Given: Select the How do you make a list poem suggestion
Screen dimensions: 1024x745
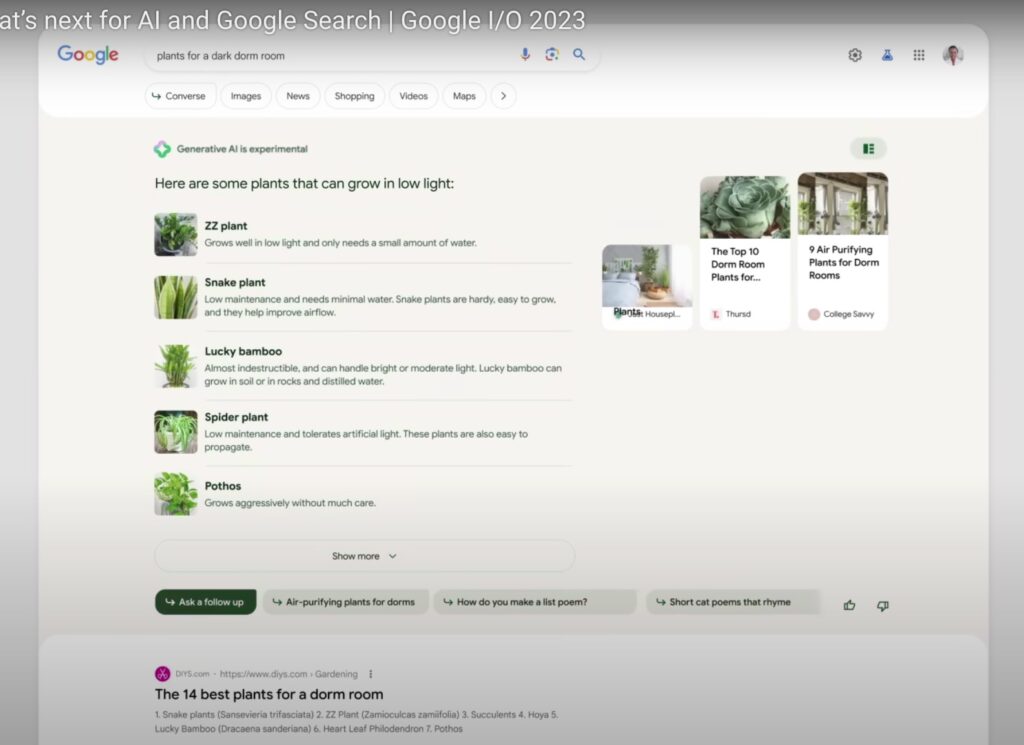Looking at the screenshot, I should 535,602.
